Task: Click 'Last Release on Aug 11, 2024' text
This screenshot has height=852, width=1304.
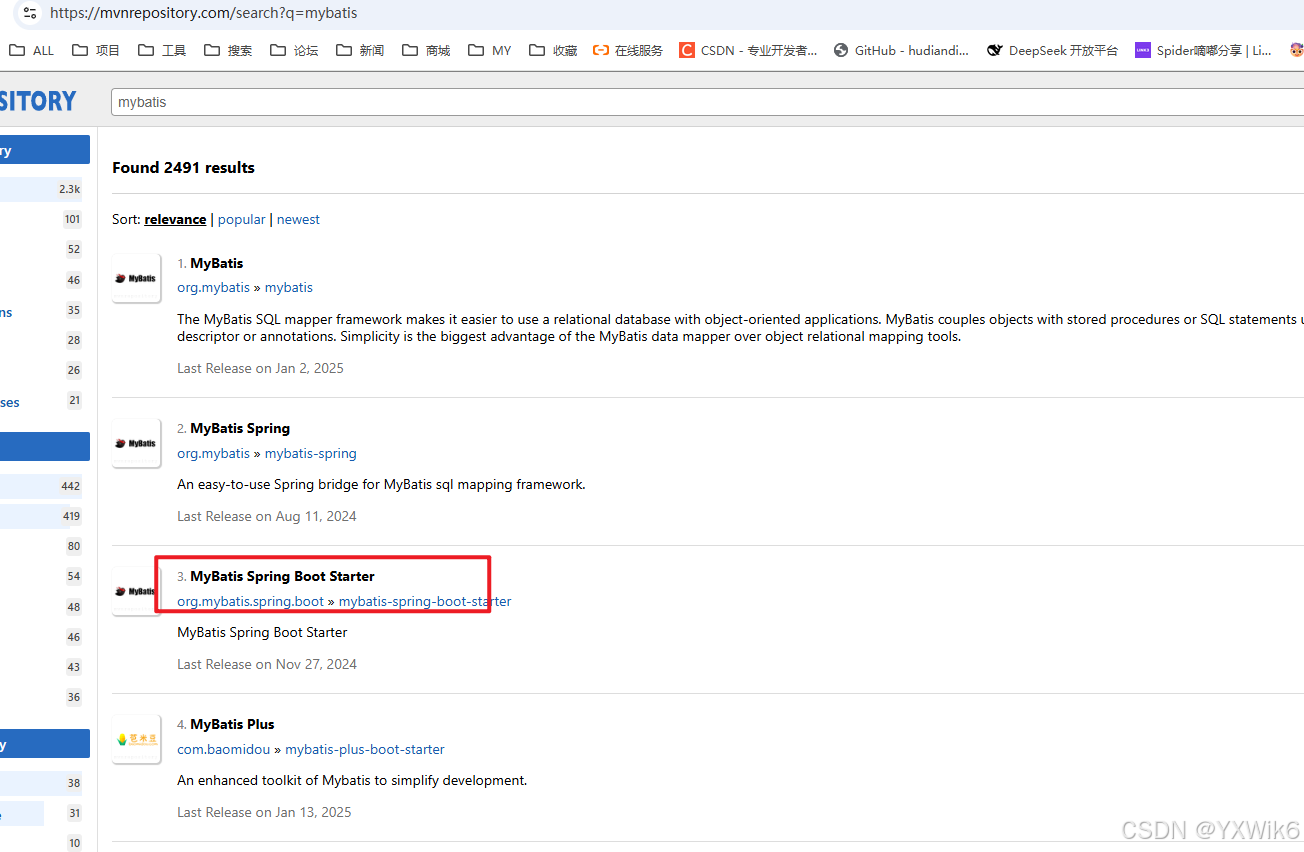Action: [267, 516]
